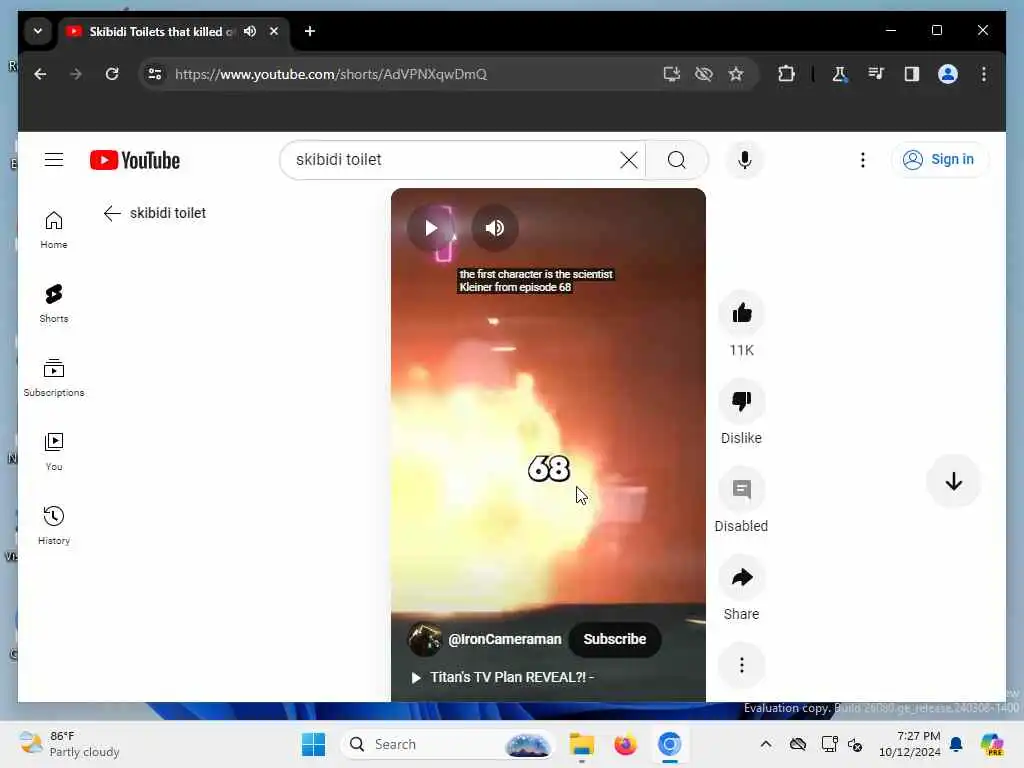
Task: Open Chrome Labs flask icon
Action: pos(840,74)
